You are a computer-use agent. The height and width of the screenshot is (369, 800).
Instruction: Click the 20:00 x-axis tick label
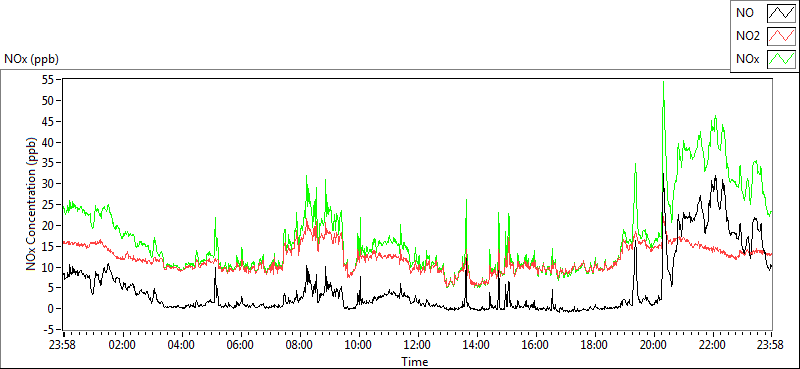coord(654,345)
